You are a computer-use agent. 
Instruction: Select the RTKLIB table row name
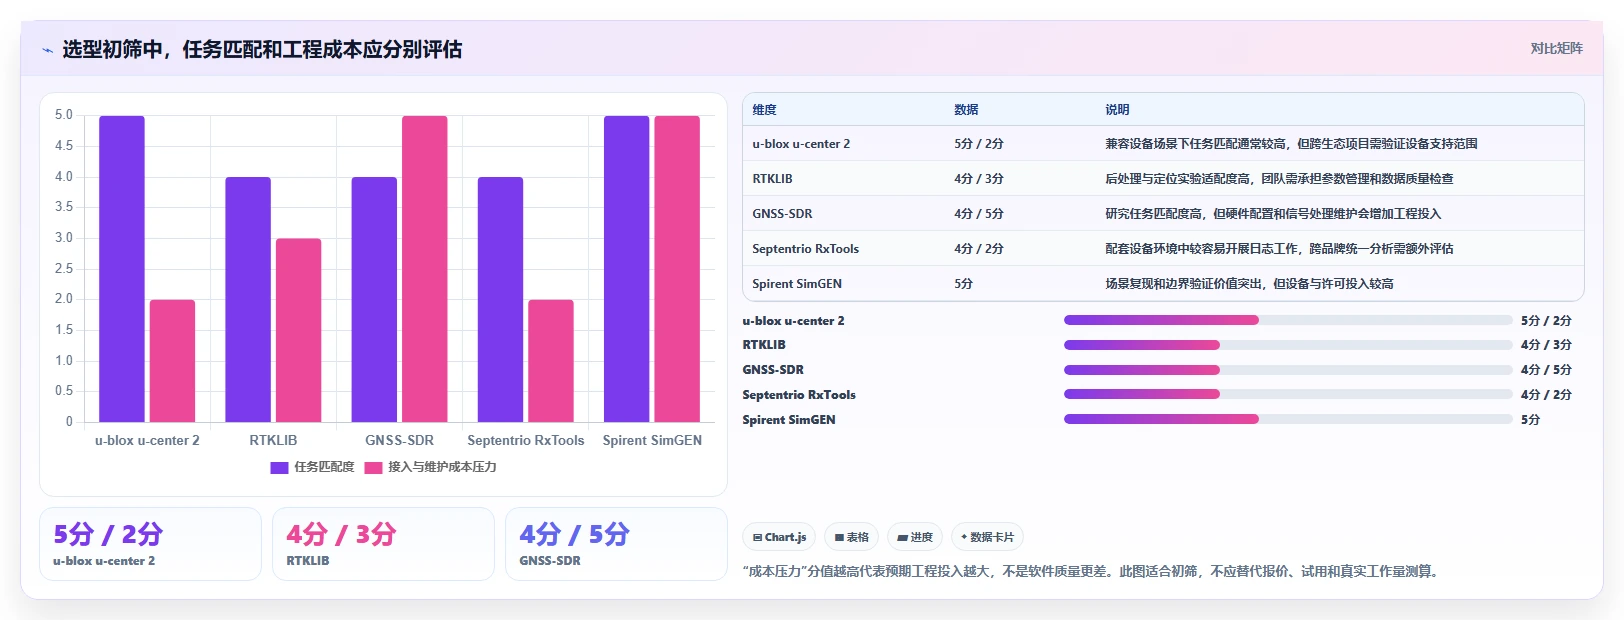click(772, 179)
